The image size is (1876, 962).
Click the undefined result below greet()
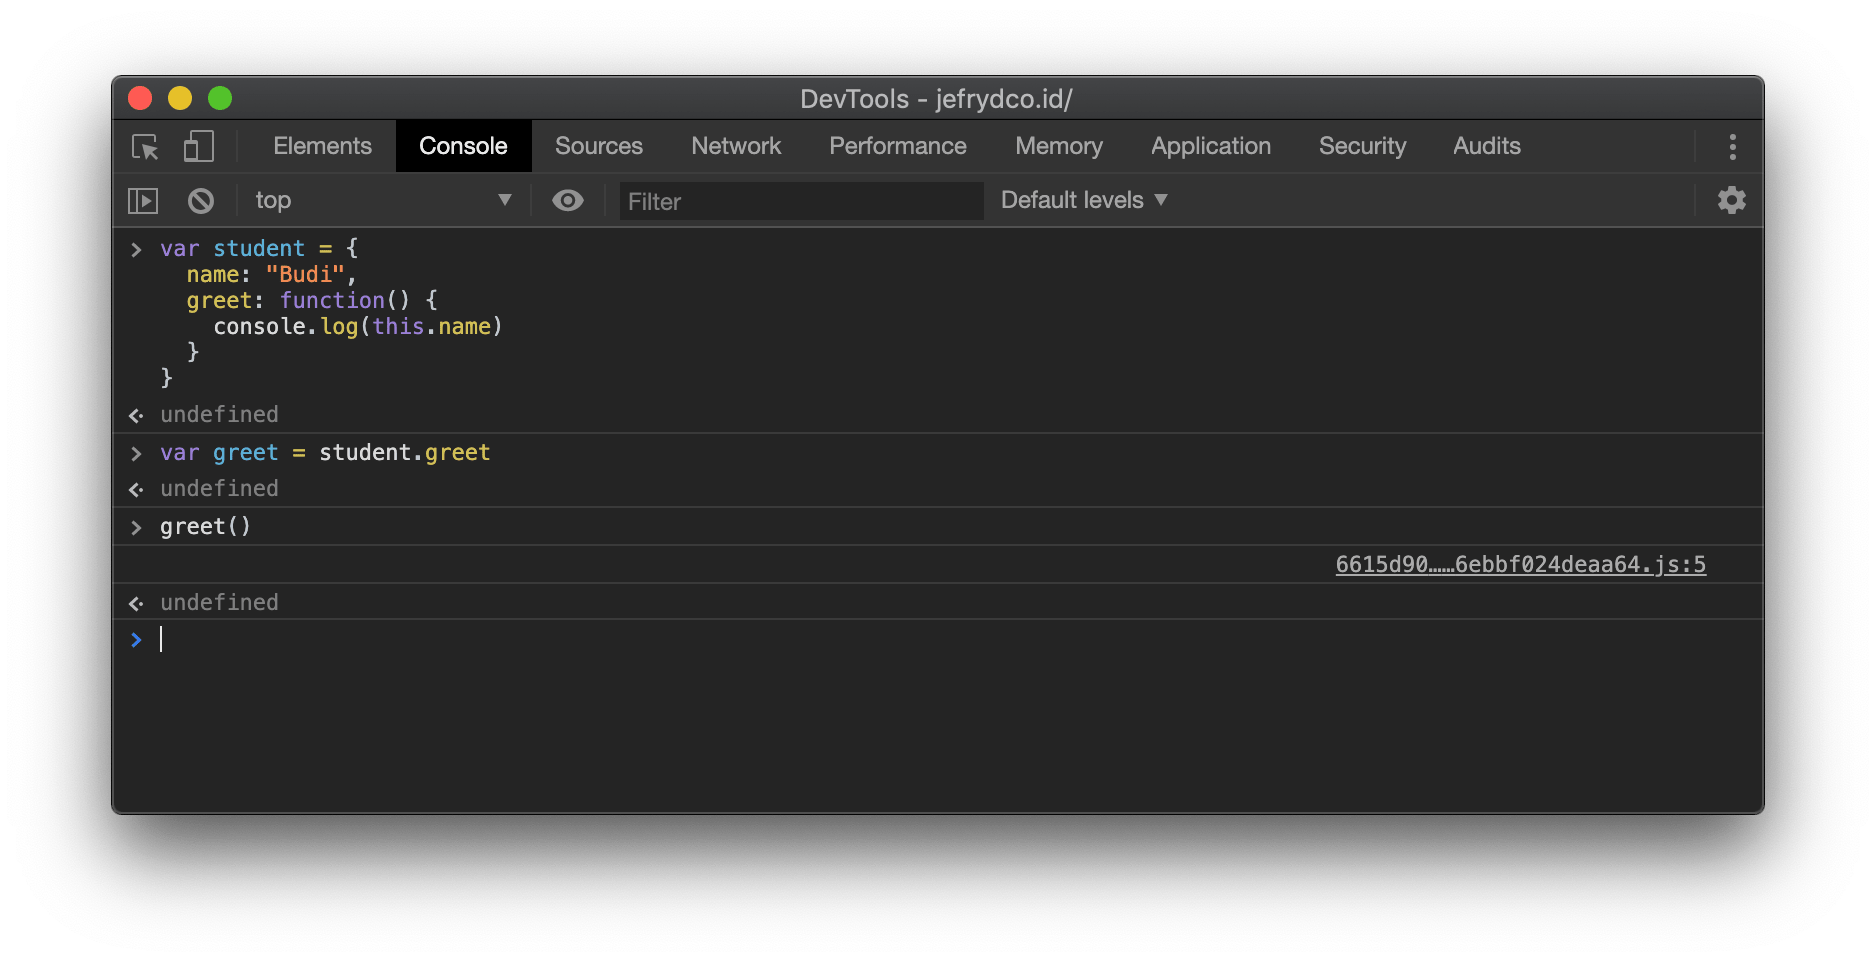219,603
